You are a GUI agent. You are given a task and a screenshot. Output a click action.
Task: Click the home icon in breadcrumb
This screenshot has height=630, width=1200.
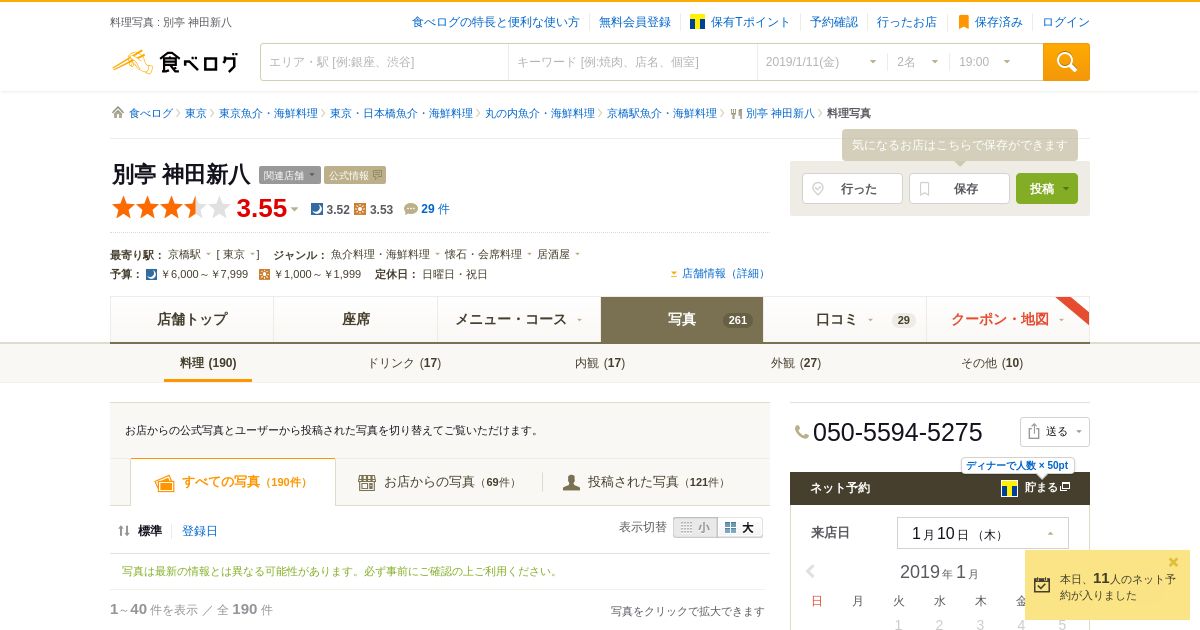118,113
